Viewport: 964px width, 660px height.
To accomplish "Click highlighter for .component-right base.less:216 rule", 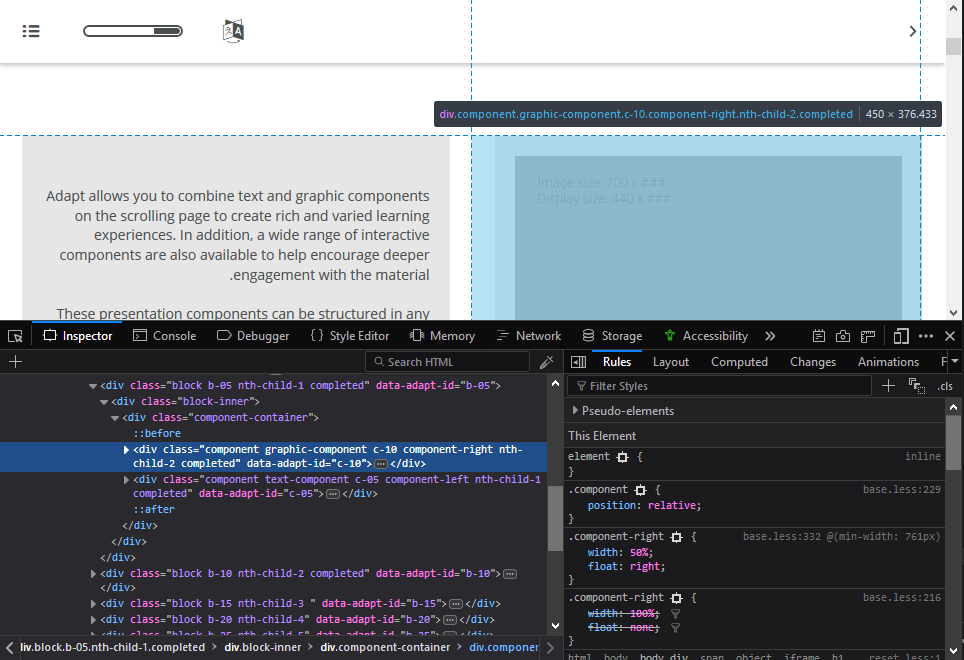I will tap(676, 597).
